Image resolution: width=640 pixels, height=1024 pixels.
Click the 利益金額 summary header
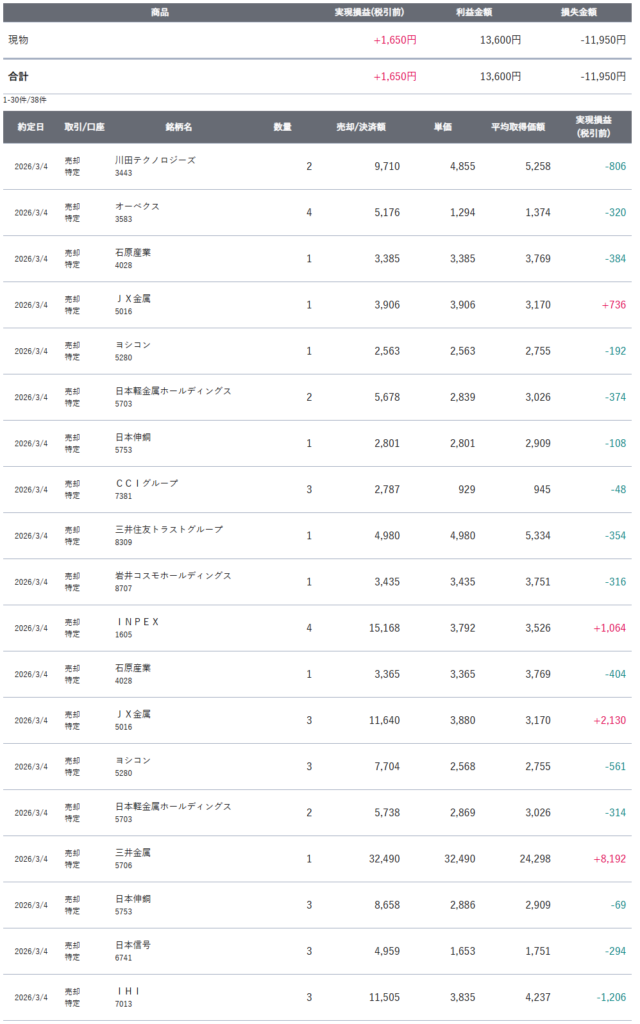pyautogui.click(x=473, y=12)
